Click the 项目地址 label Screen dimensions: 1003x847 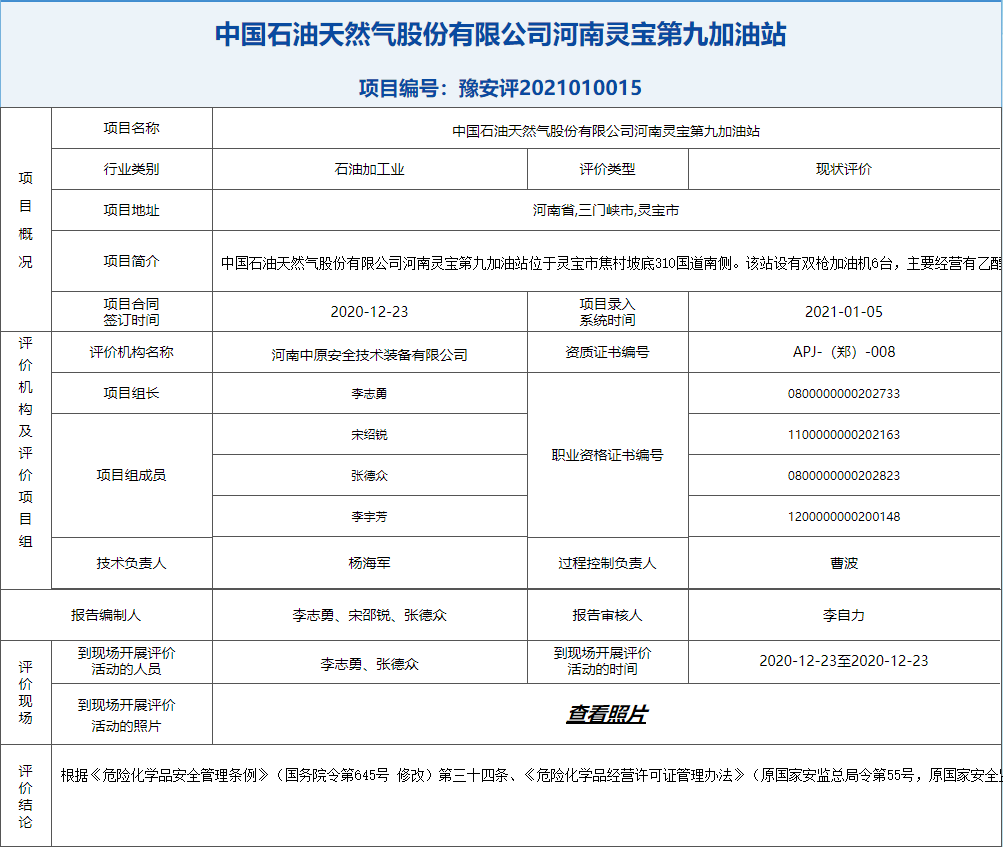point(132,210)
